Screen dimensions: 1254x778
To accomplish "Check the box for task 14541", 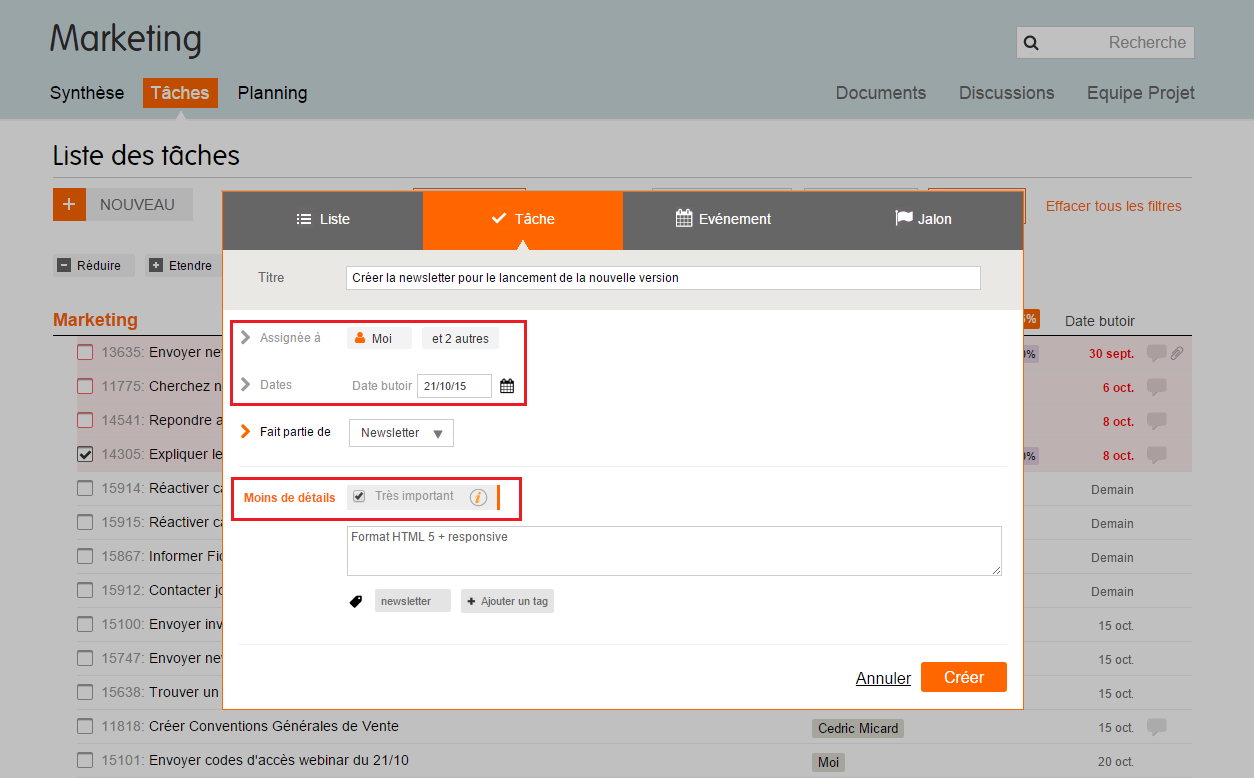I will [x=86, y=420].
